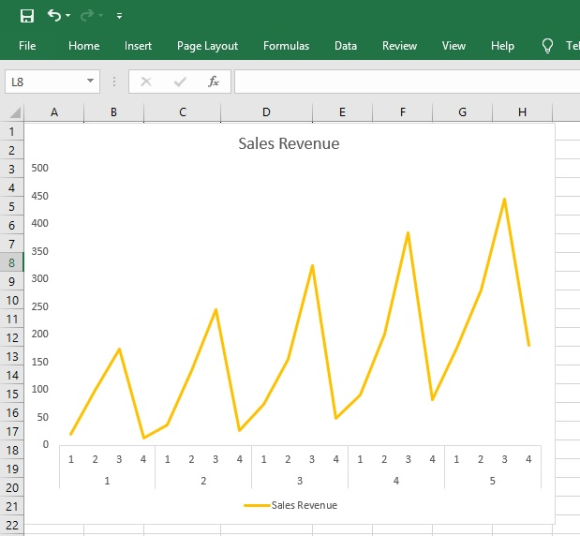Select row 8 header

pyautogui.click(x=11, y=263)
